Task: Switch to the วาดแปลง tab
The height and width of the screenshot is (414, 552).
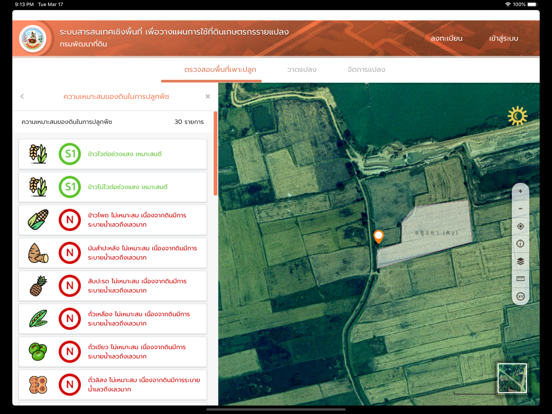Action: (x=302, y=70)
